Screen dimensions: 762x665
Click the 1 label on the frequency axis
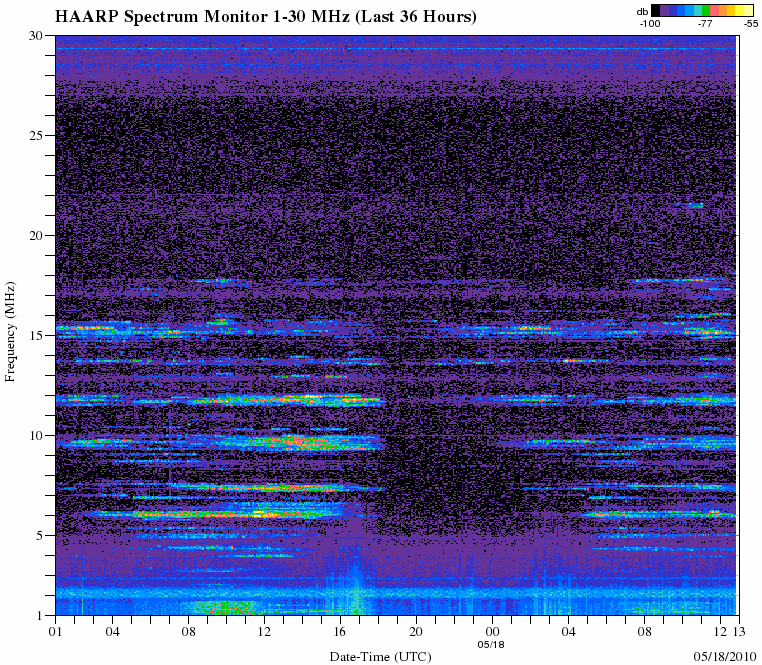click(x=40, y=615)
